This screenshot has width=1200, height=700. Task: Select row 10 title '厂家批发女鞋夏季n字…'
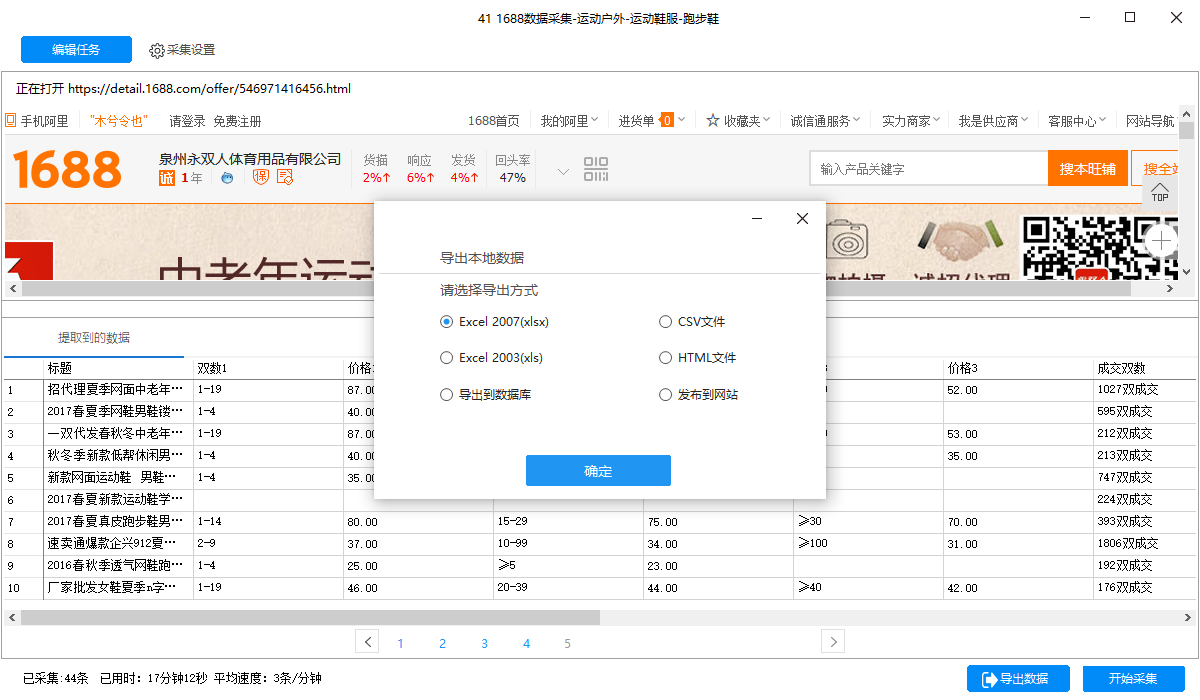click(118, 588)
